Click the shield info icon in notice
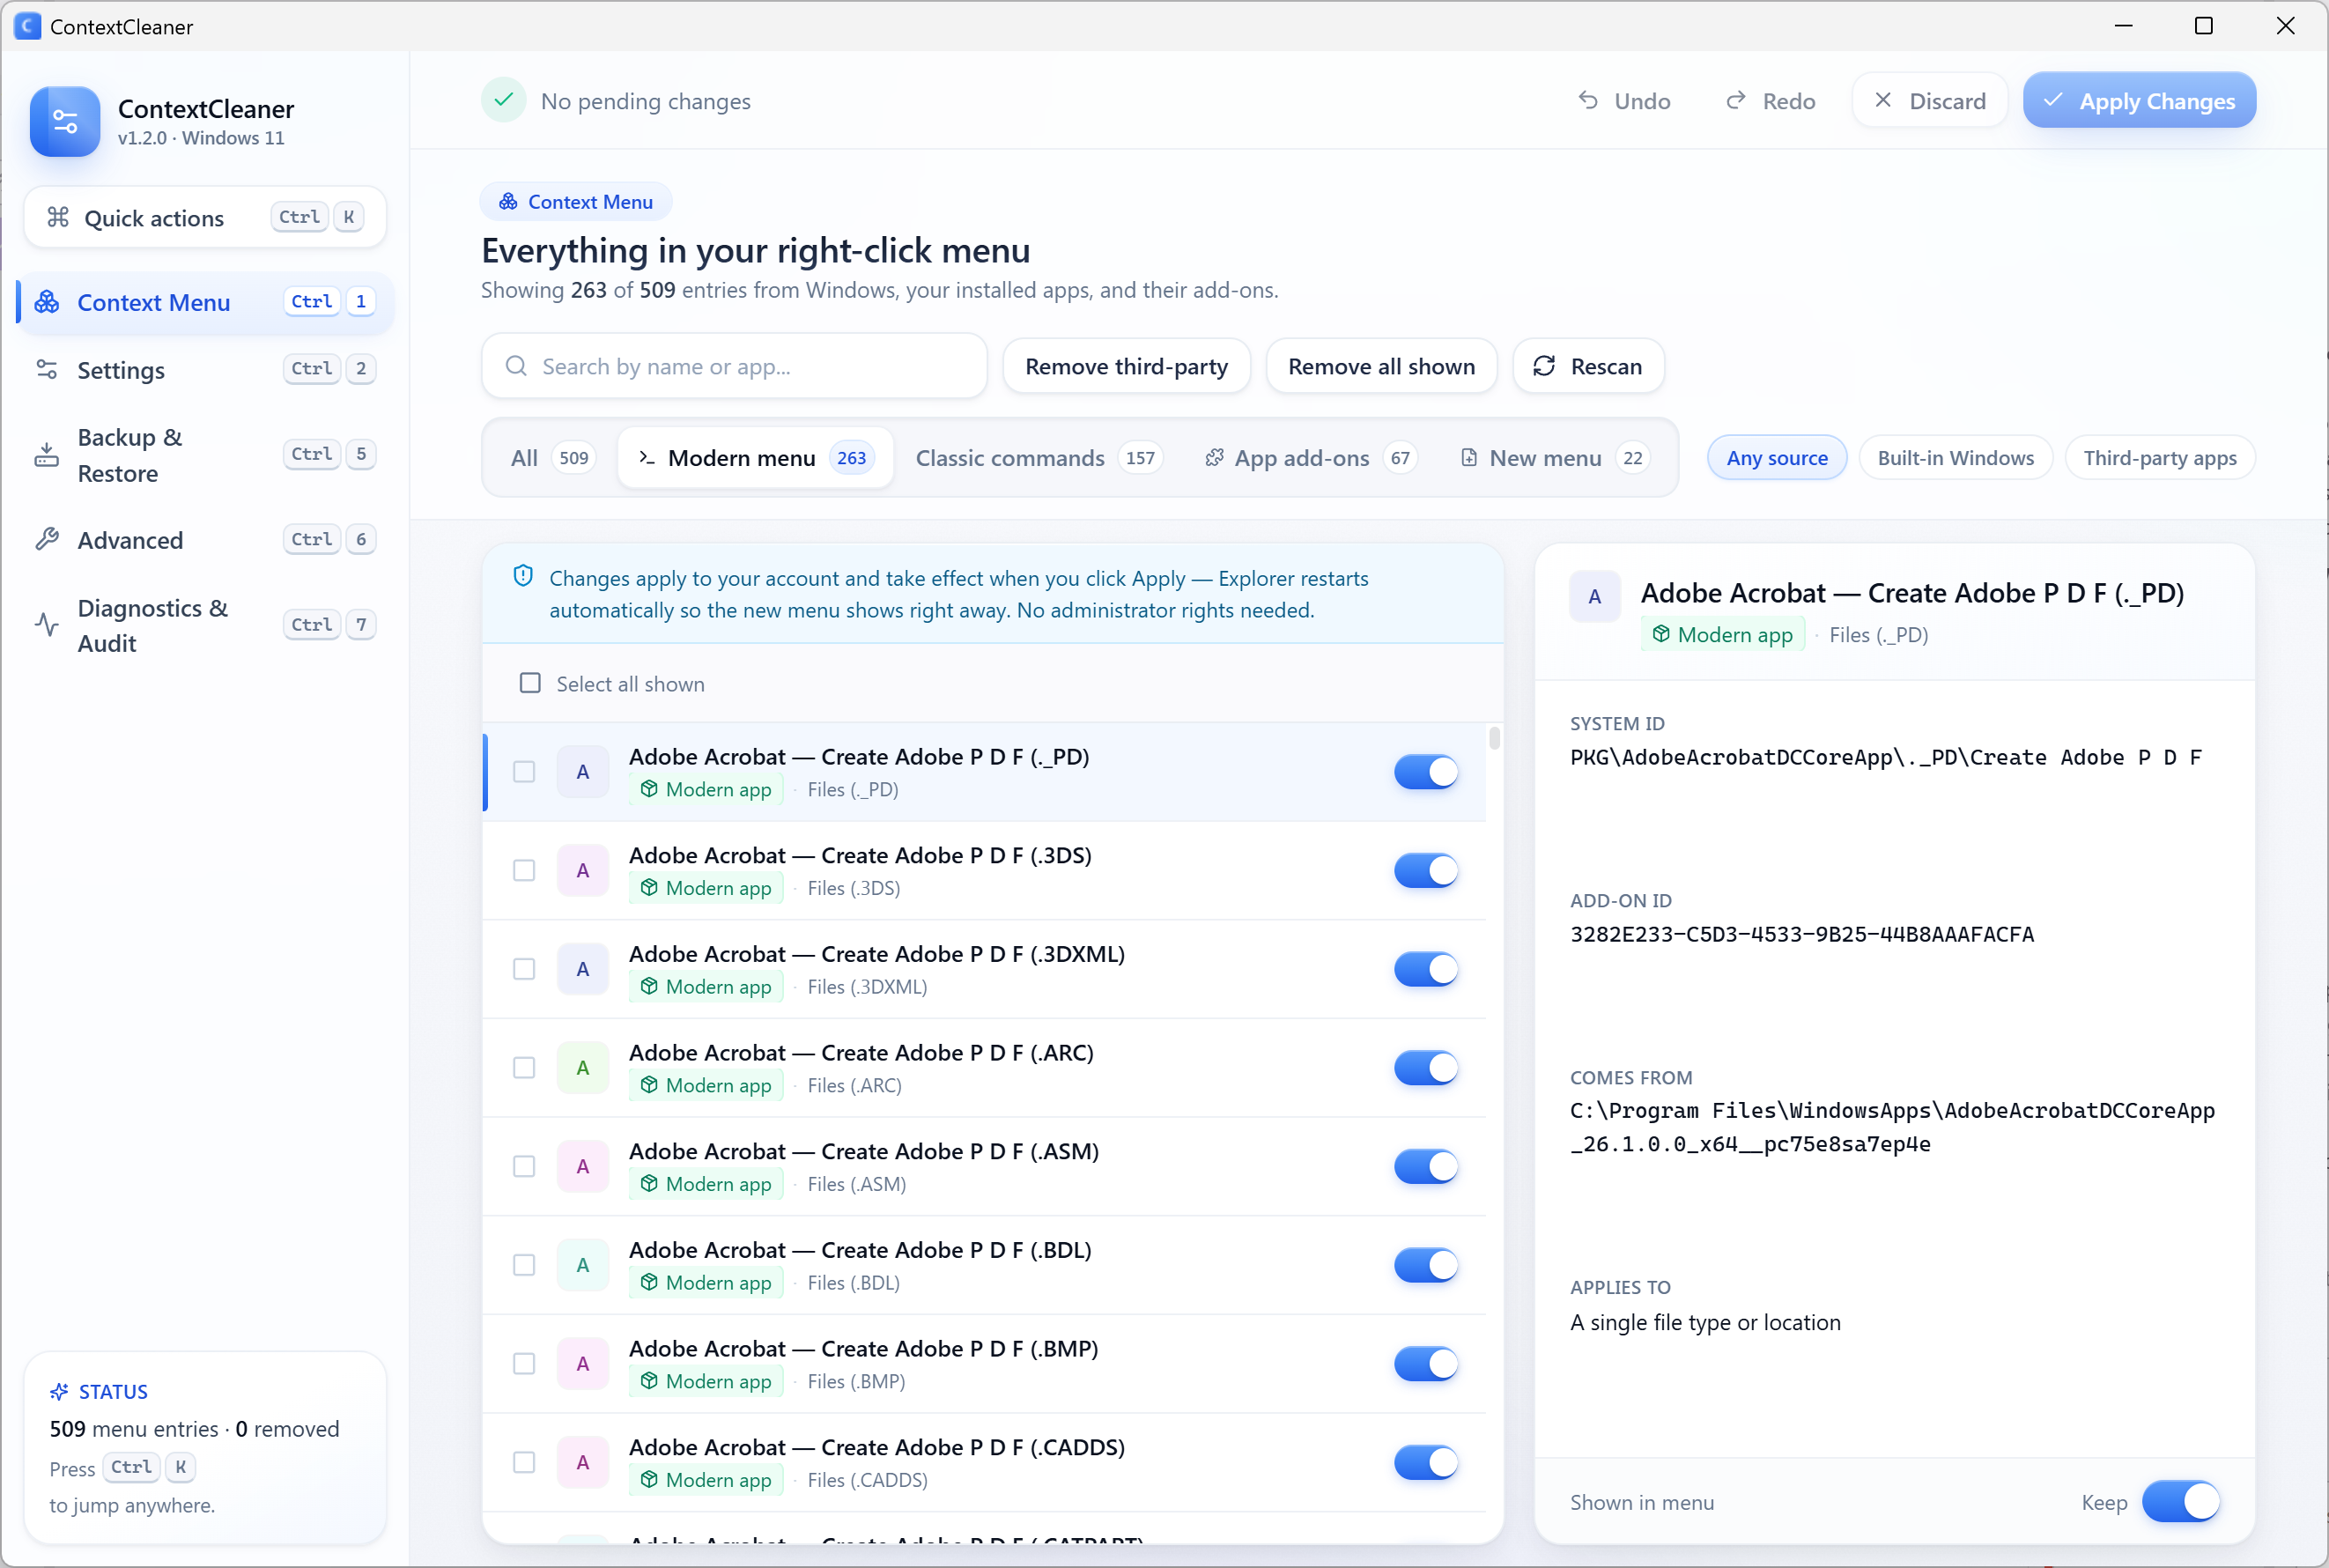Screen dimensions: 2329x1568 523,576
